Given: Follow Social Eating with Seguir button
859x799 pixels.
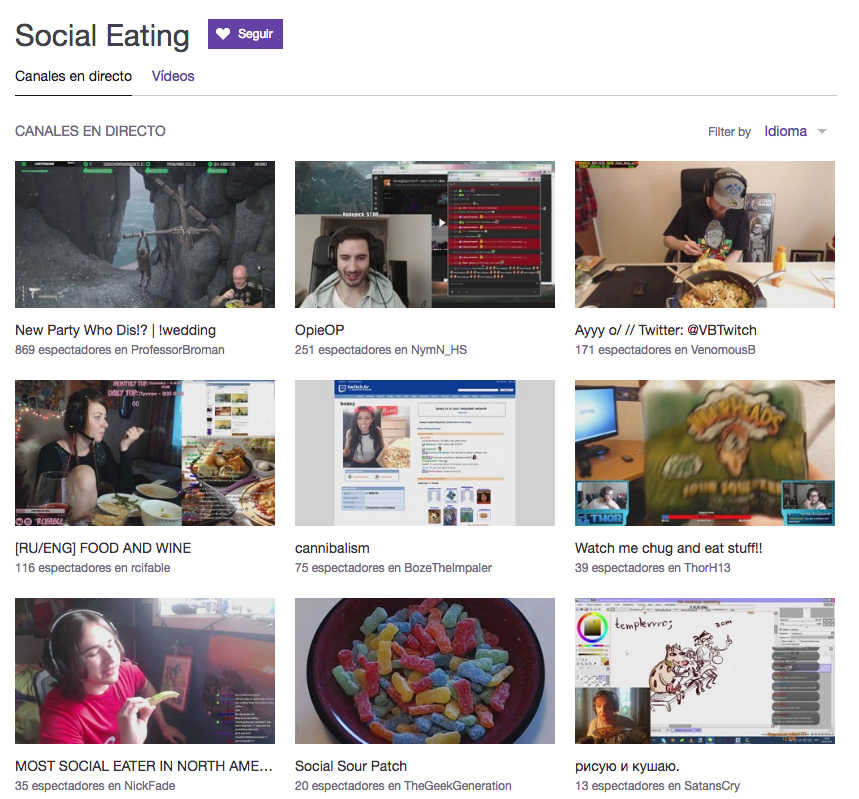Looking at the screenshot, I should pyautogui.click(x=245, y=34).
